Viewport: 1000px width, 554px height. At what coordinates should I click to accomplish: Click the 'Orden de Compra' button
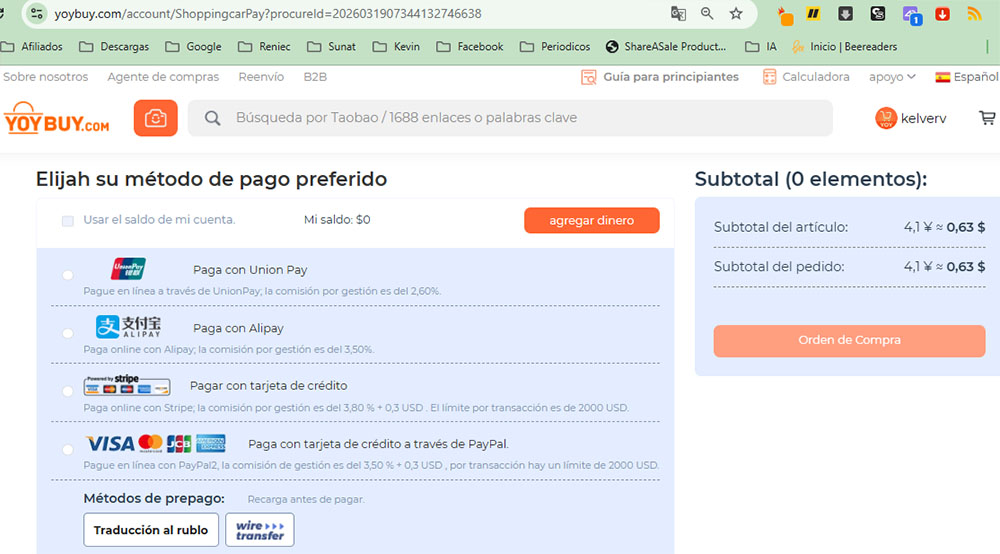tap(849, 340)
